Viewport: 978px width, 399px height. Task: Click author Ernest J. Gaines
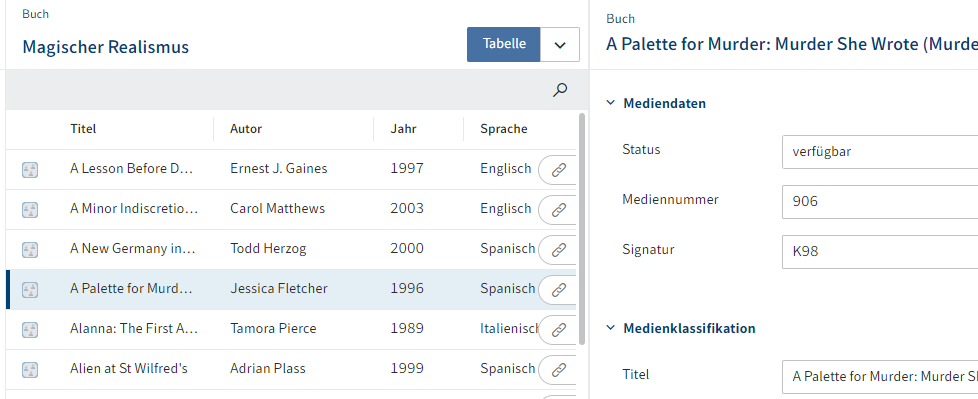point(278,169)
